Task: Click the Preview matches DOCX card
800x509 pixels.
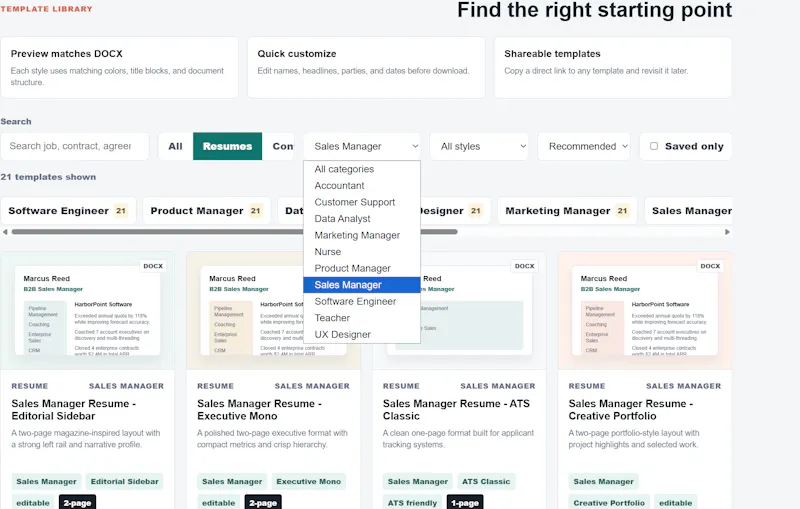Action: coord(119,67)
